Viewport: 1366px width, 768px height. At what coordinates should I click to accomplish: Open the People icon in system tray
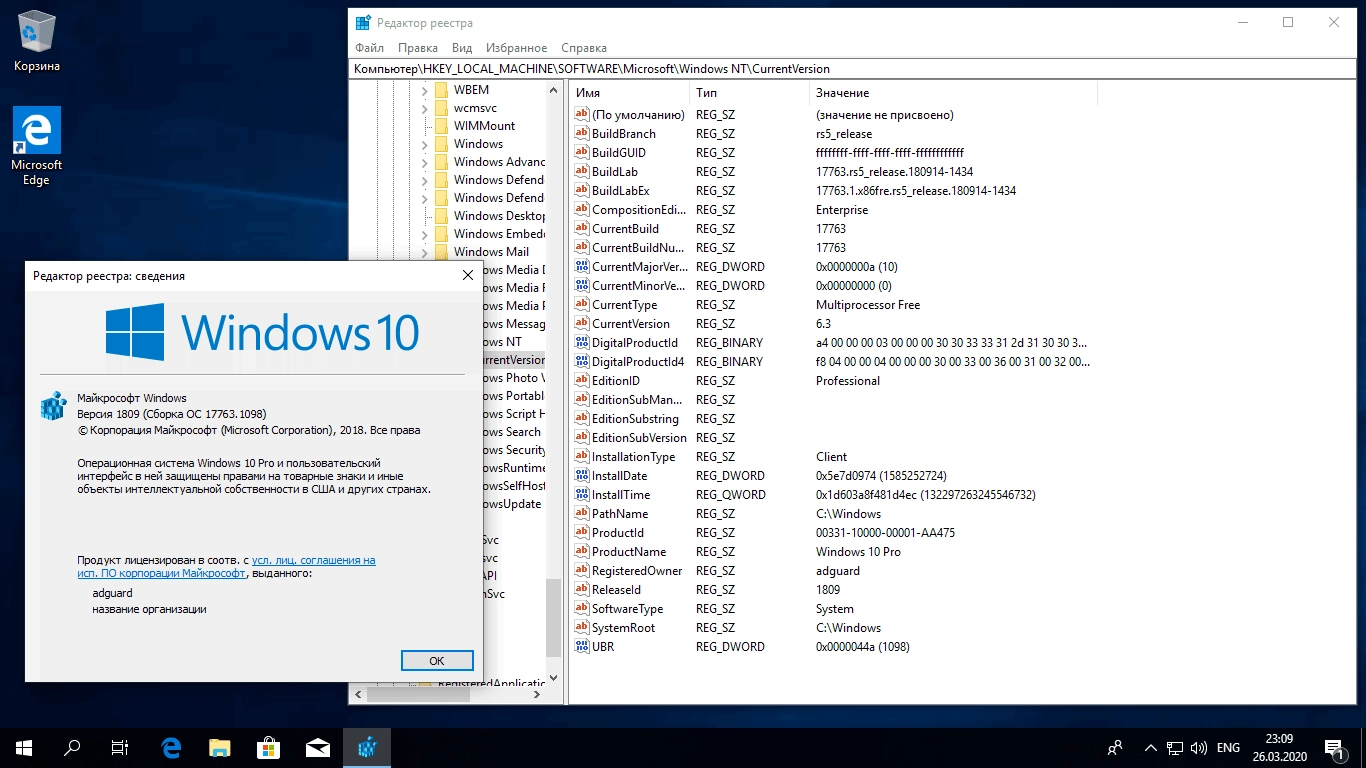click(x=1115, y=748)
